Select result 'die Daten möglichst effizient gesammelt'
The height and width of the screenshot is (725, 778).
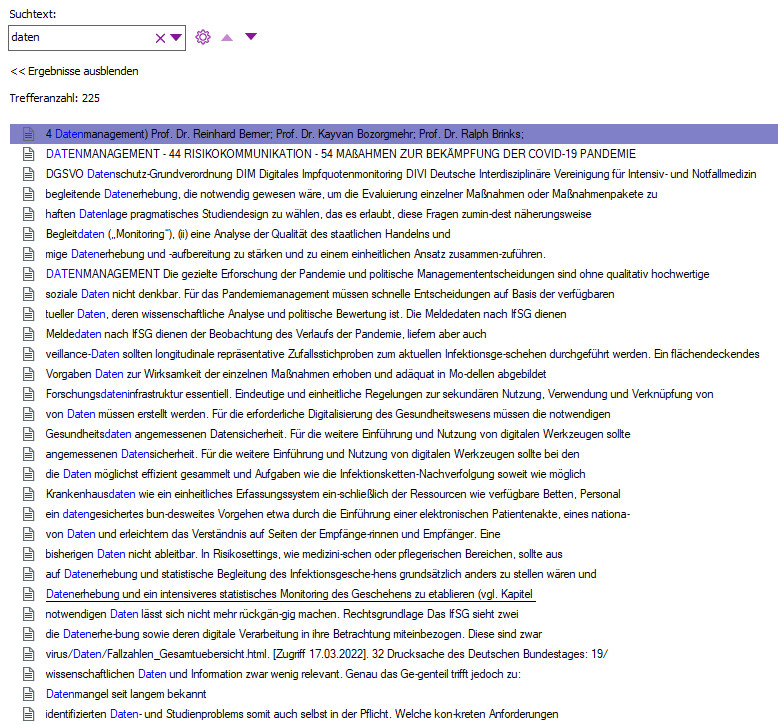click(x=316, y=474)
